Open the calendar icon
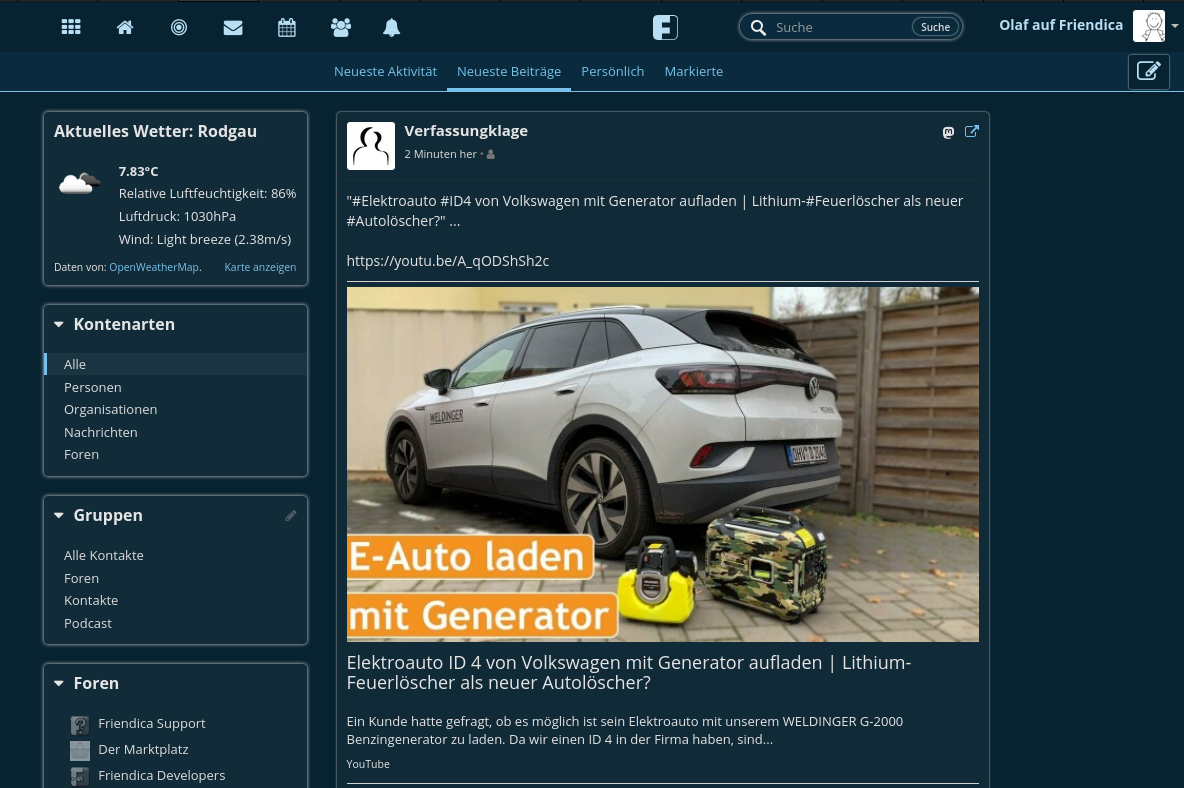1184x788 pixels. click(287, 28)
